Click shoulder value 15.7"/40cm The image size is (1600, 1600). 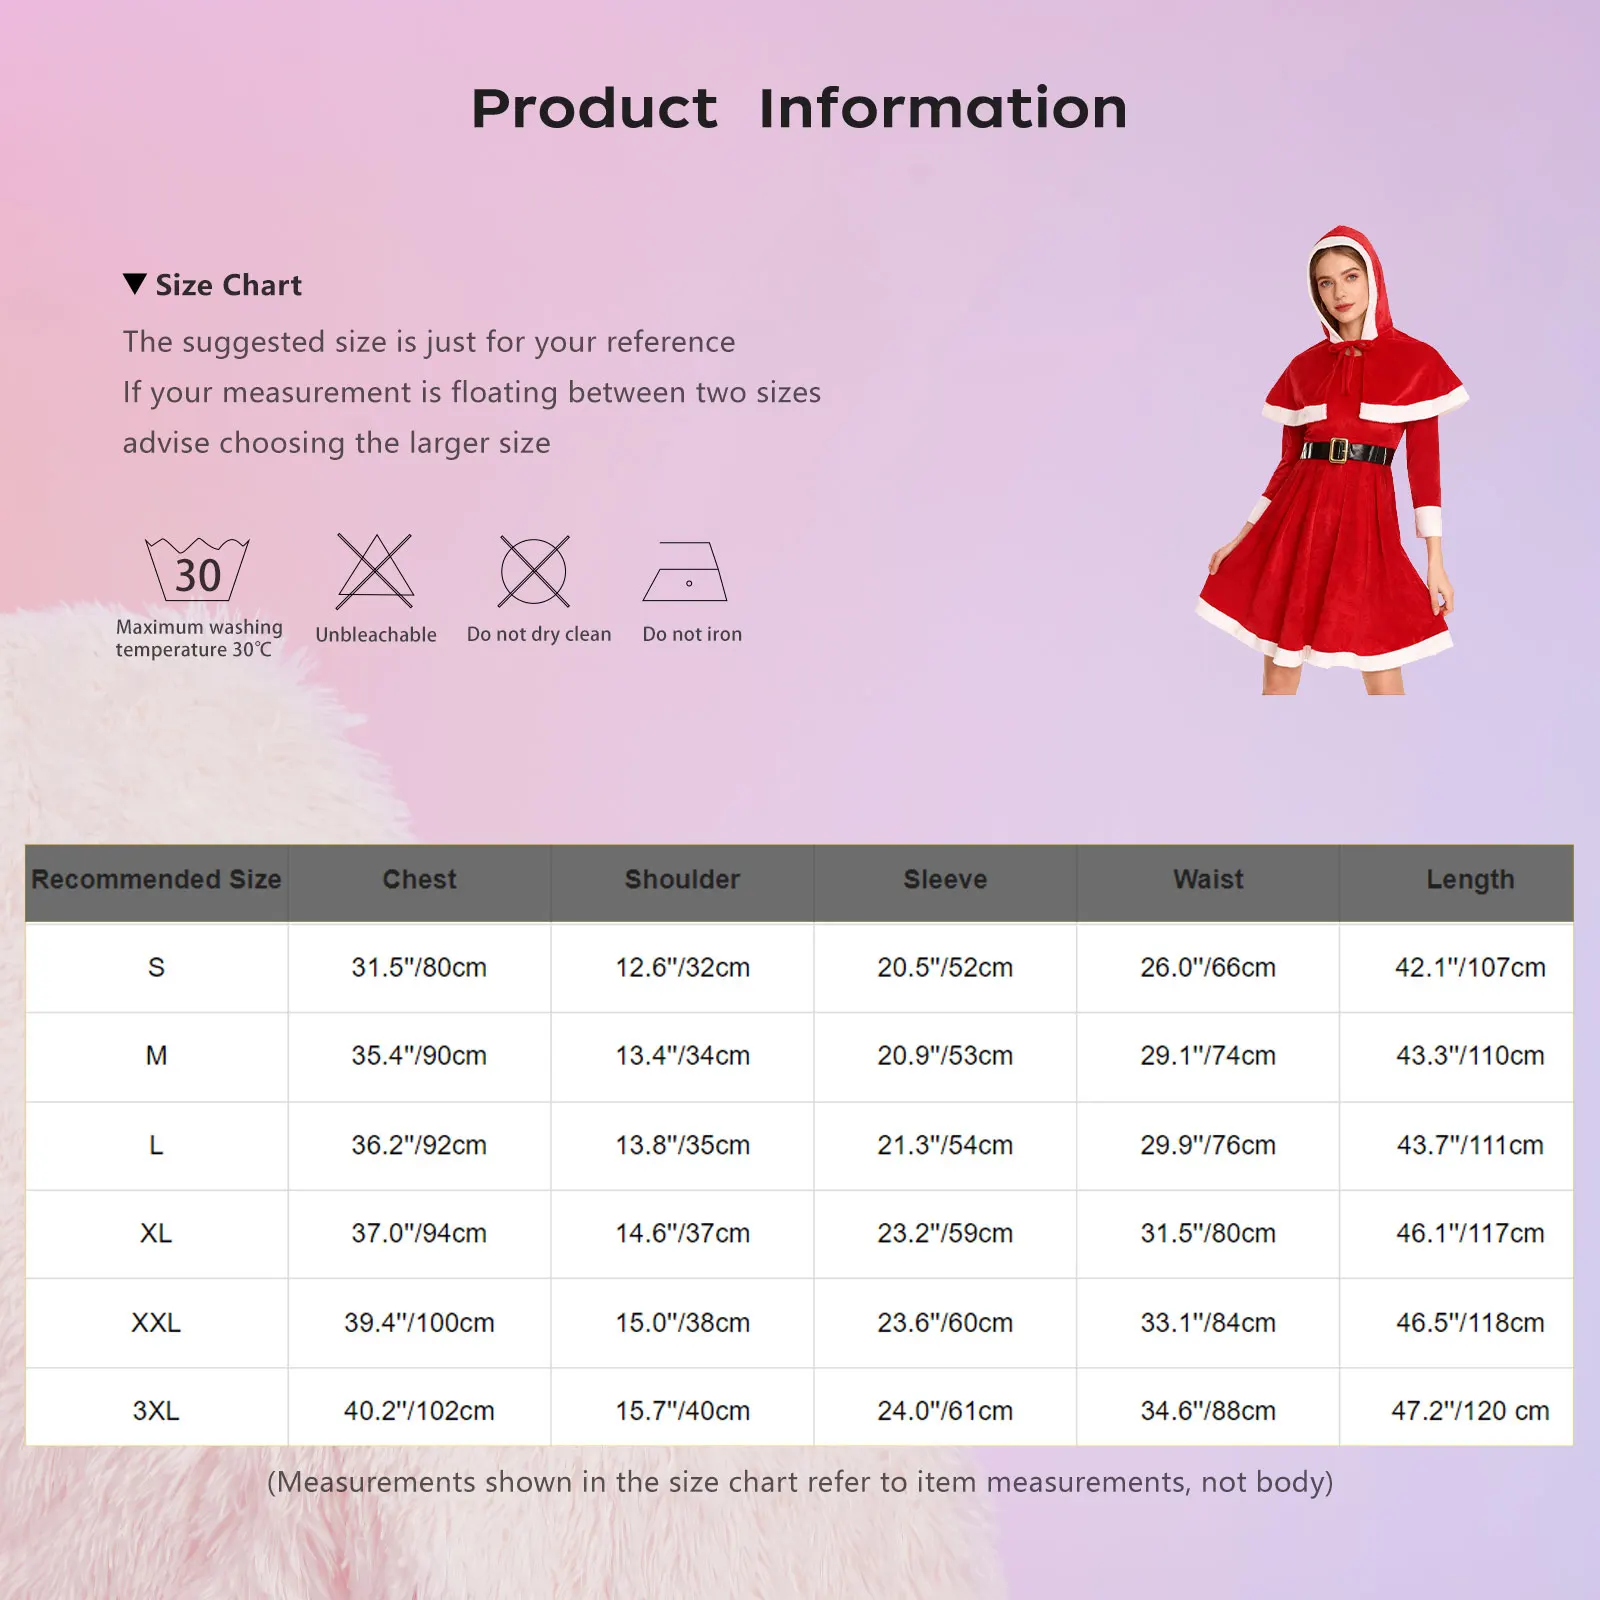[682, 1410]
